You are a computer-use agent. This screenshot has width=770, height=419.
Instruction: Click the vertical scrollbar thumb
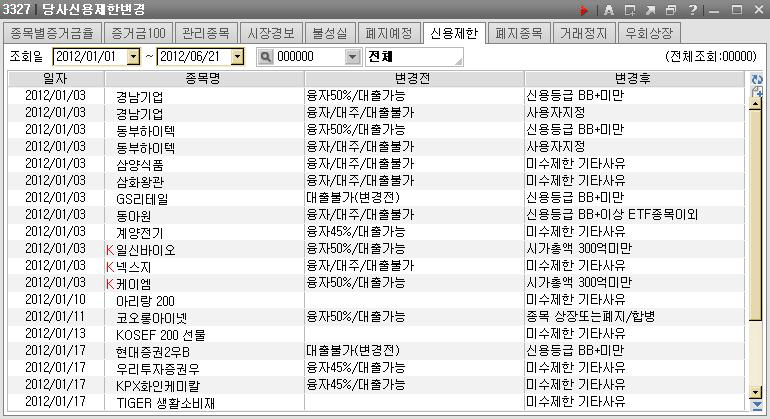756,214
